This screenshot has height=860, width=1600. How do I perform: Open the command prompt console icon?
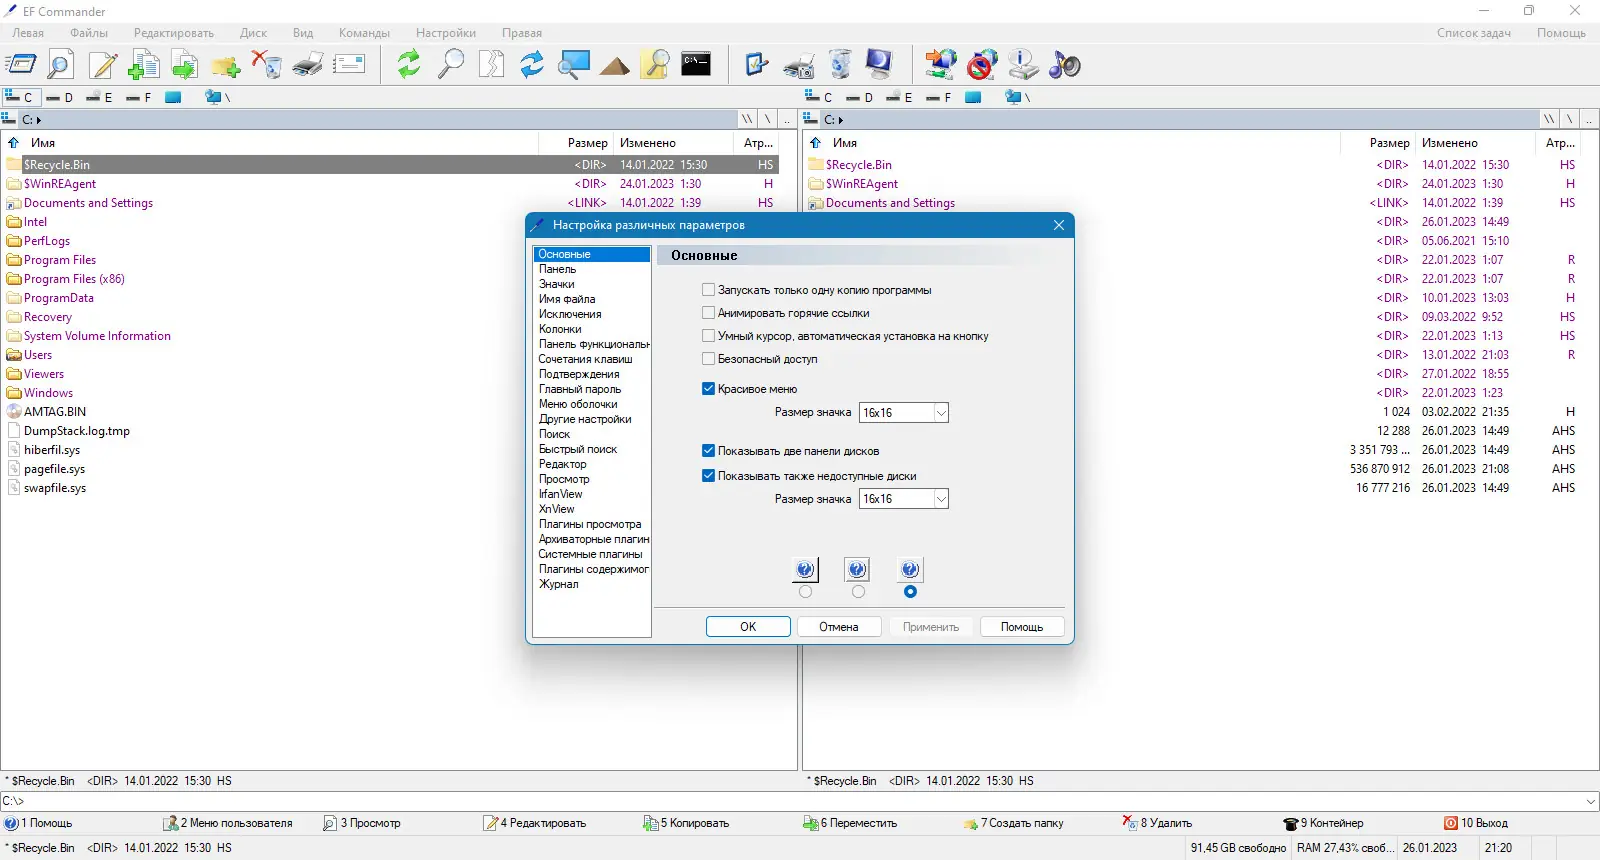[x=696, y=65]
